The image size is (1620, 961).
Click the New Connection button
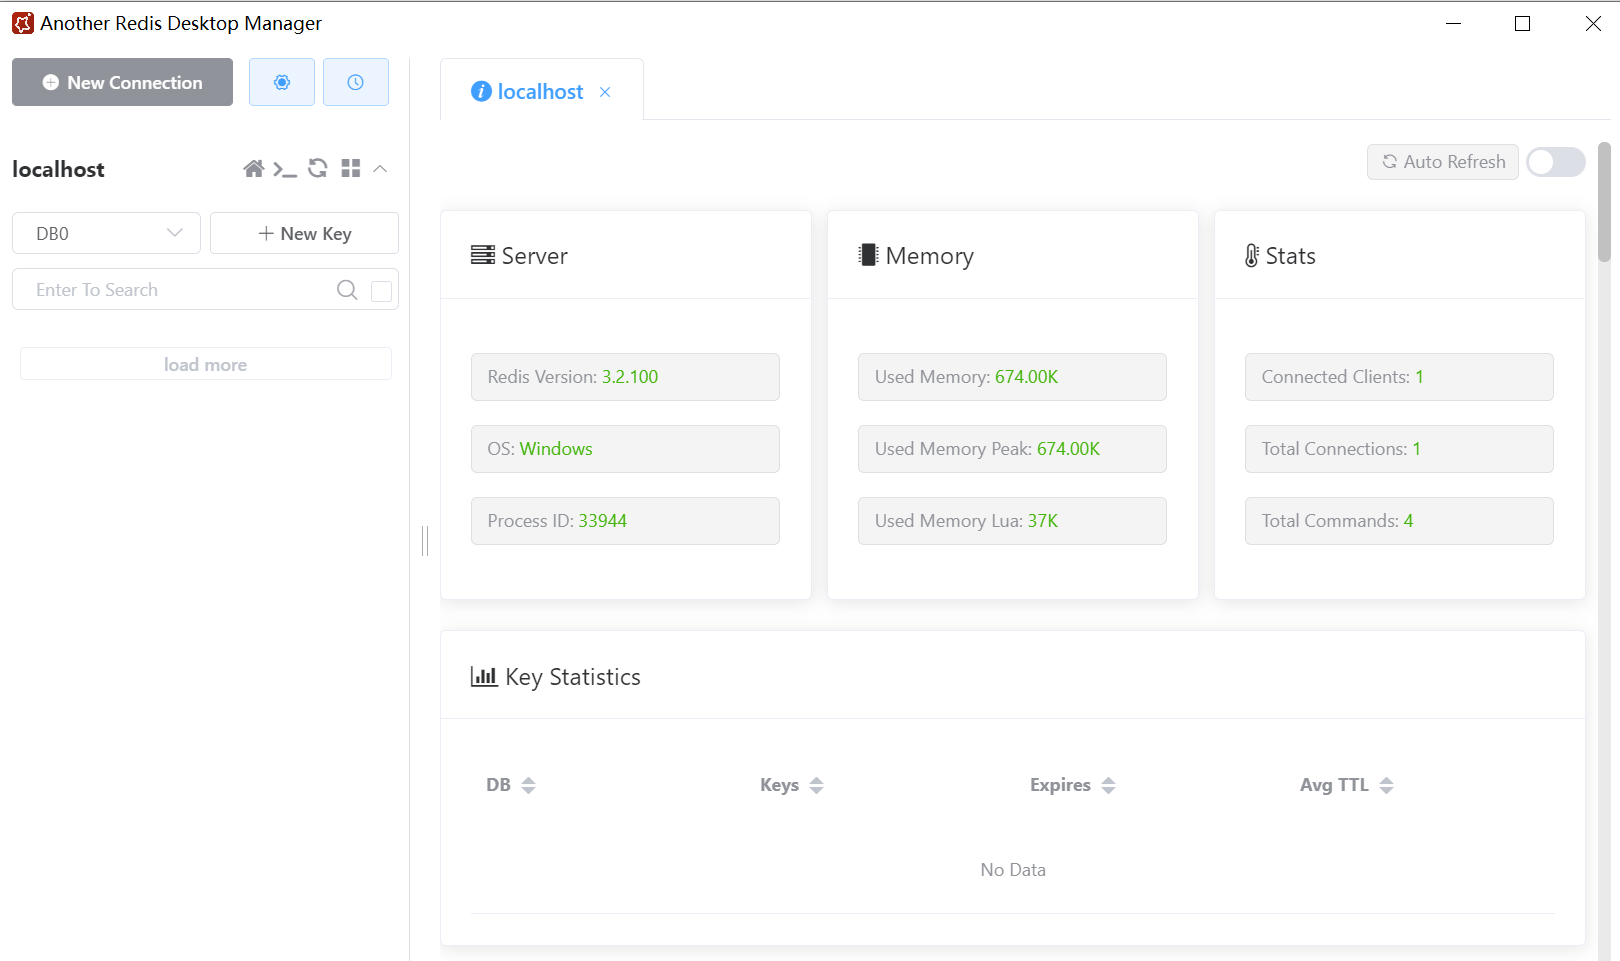click(x=122, y=82)
